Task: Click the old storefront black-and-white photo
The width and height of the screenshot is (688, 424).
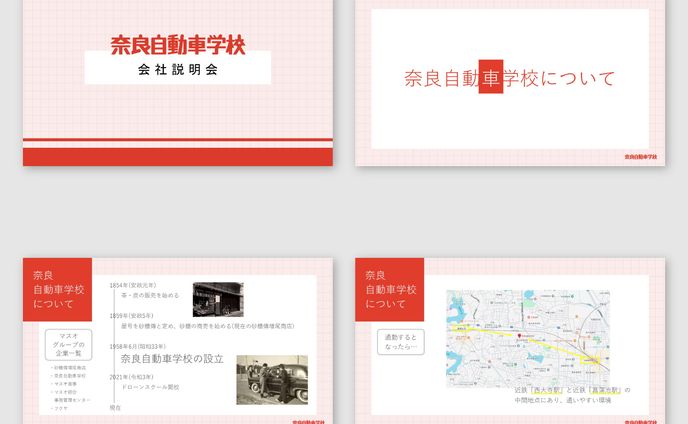Action: (217, 300)
